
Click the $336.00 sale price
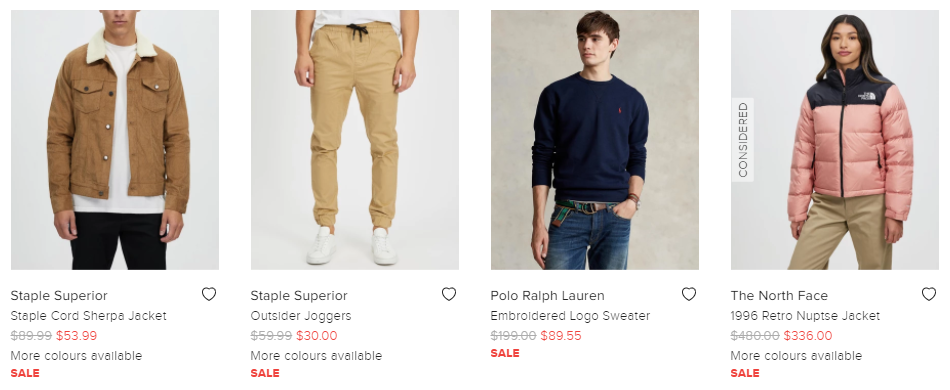(x=808, y=335)
